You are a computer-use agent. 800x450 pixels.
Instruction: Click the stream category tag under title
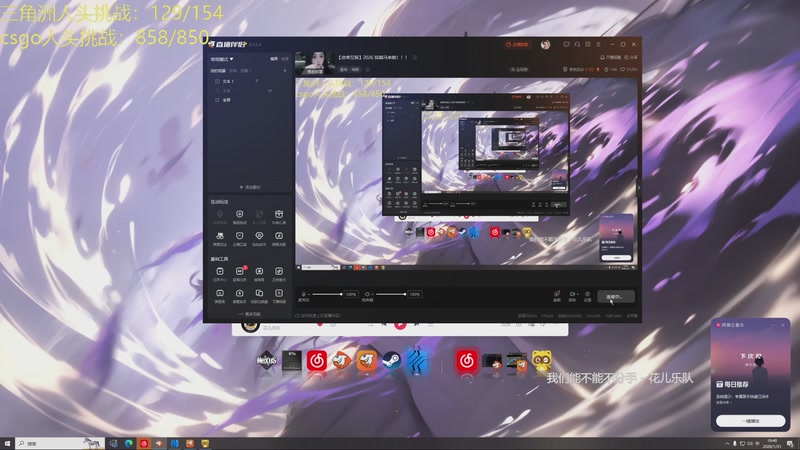coord(350,69)
